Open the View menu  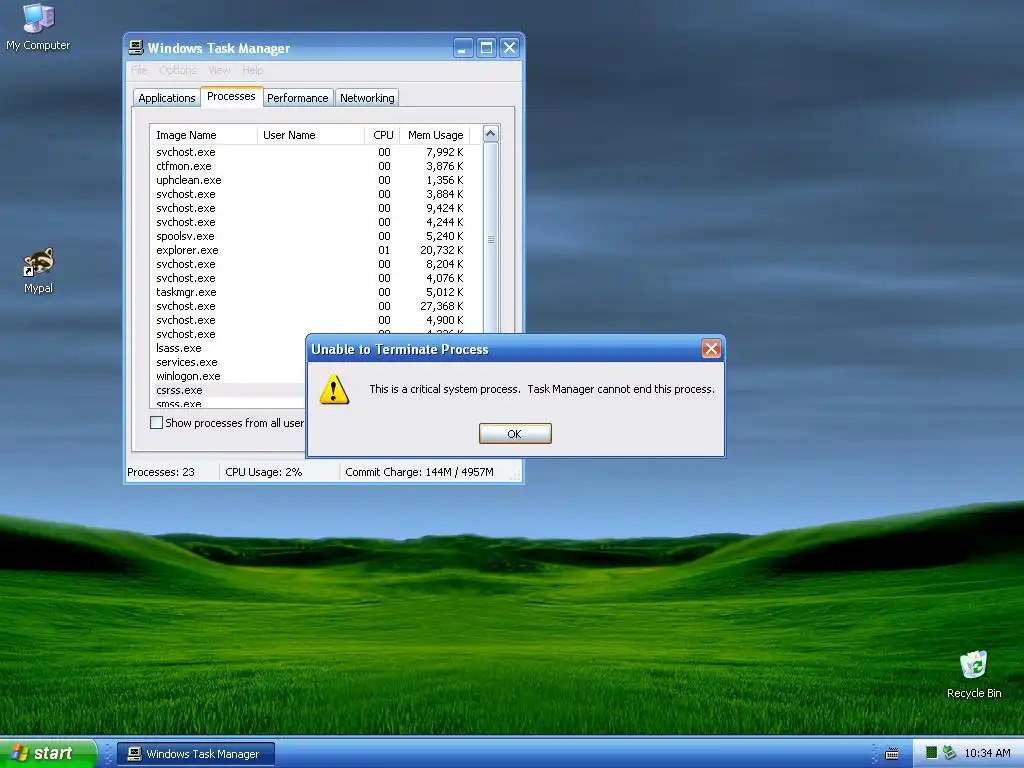point(219,70)
